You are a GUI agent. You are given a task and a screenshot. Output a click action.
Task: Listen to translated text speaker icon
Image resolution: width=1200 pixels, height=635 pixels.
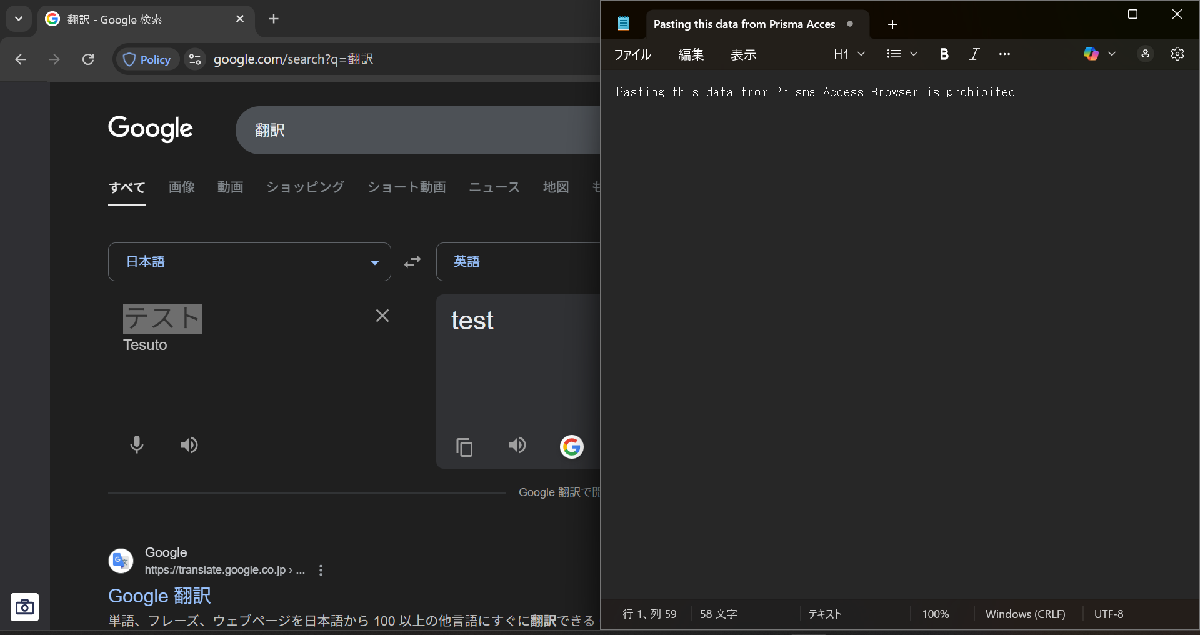pyautogui.click(x=517, y=445)
